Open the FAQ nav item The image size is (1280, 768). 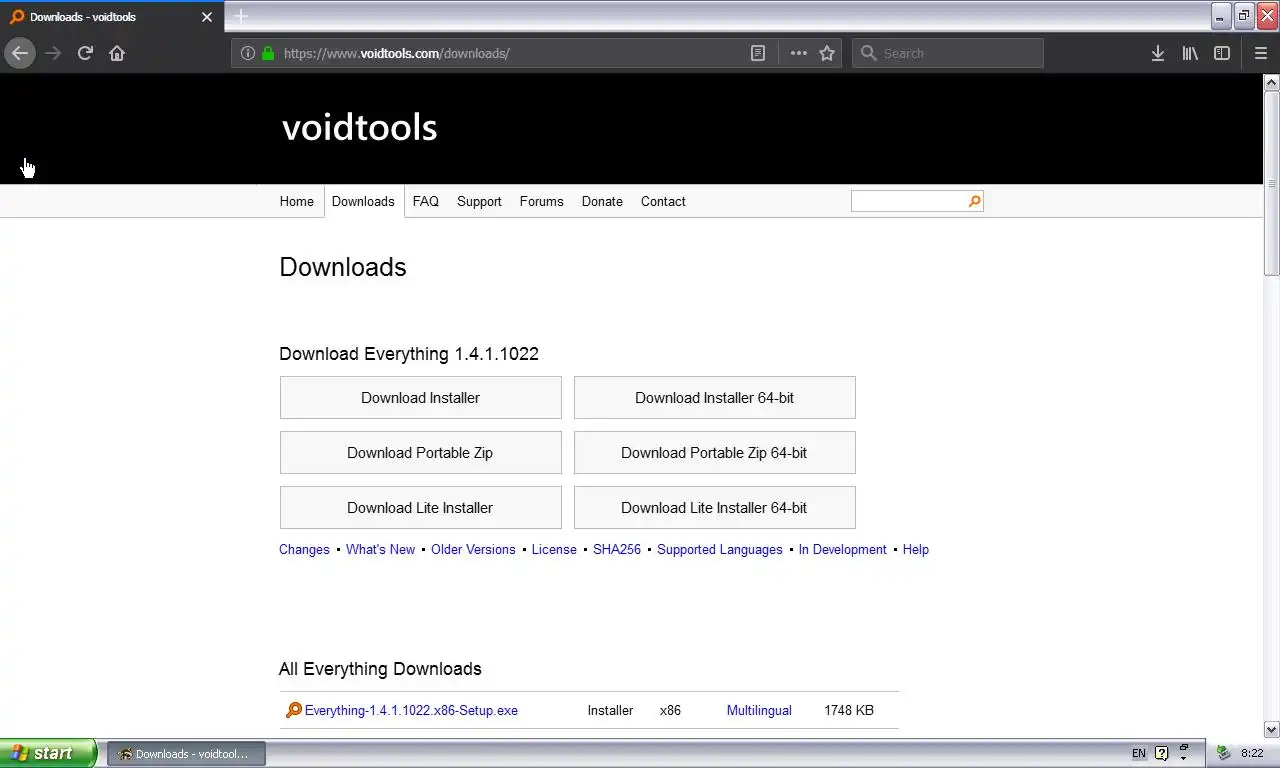point(426,201)
